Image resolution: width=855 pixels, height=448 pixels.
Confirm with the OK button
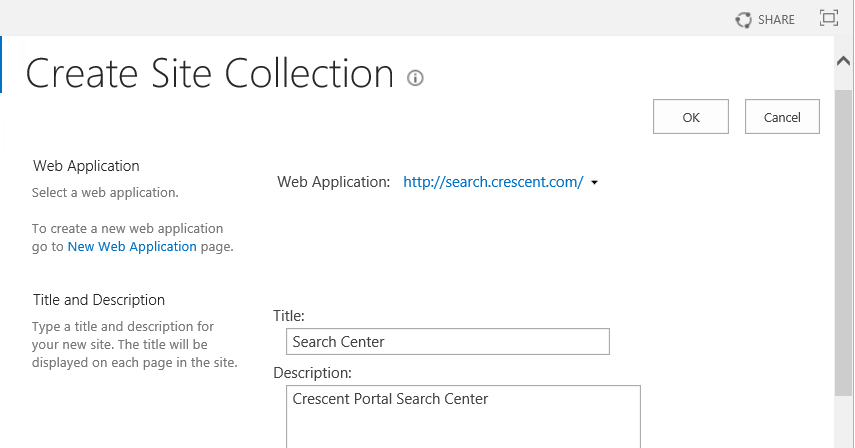(x=691, y=117)
